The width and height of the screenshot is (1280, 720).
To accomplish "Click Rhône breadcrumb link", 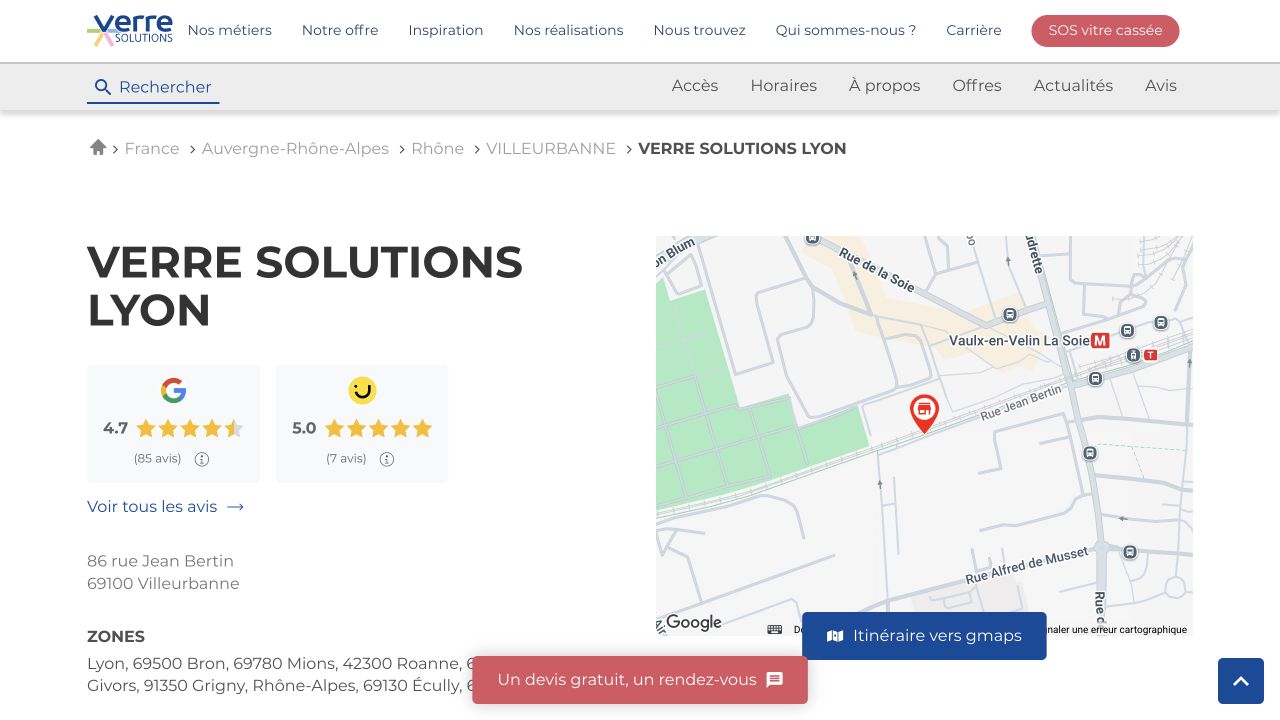I will click(438, 149).
